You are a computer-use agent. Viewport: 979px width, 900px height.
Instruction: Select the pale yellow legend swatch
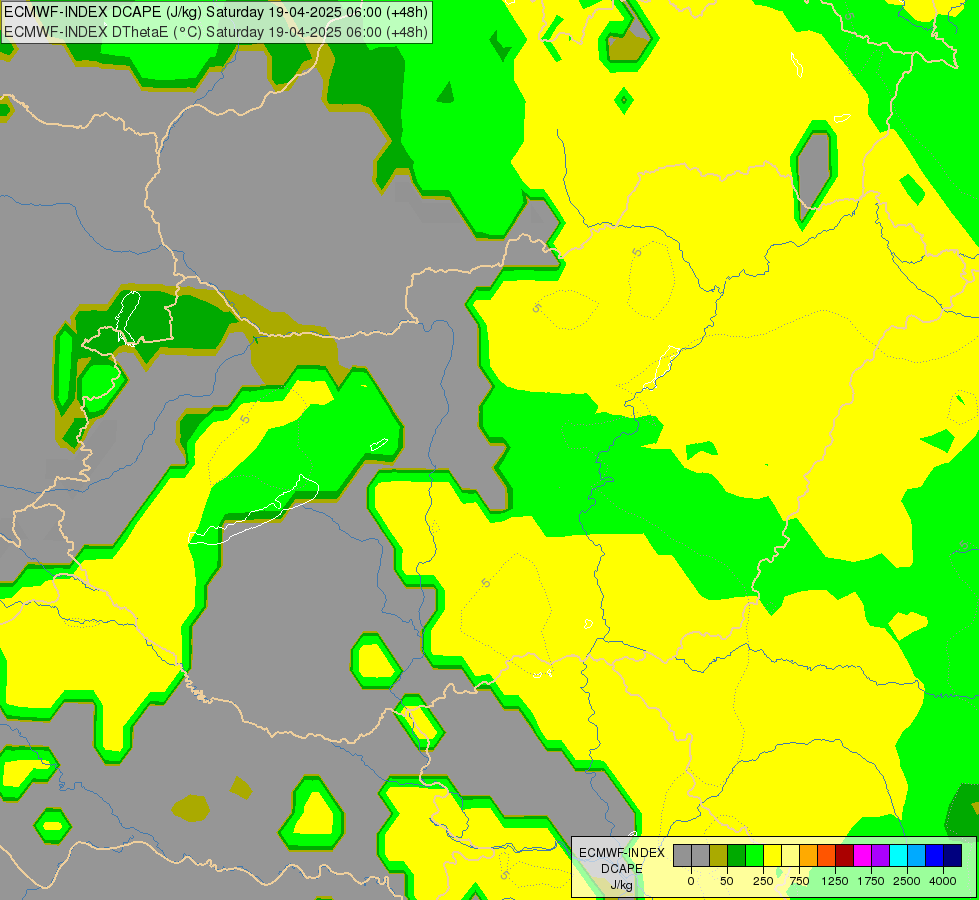point(790,856)
